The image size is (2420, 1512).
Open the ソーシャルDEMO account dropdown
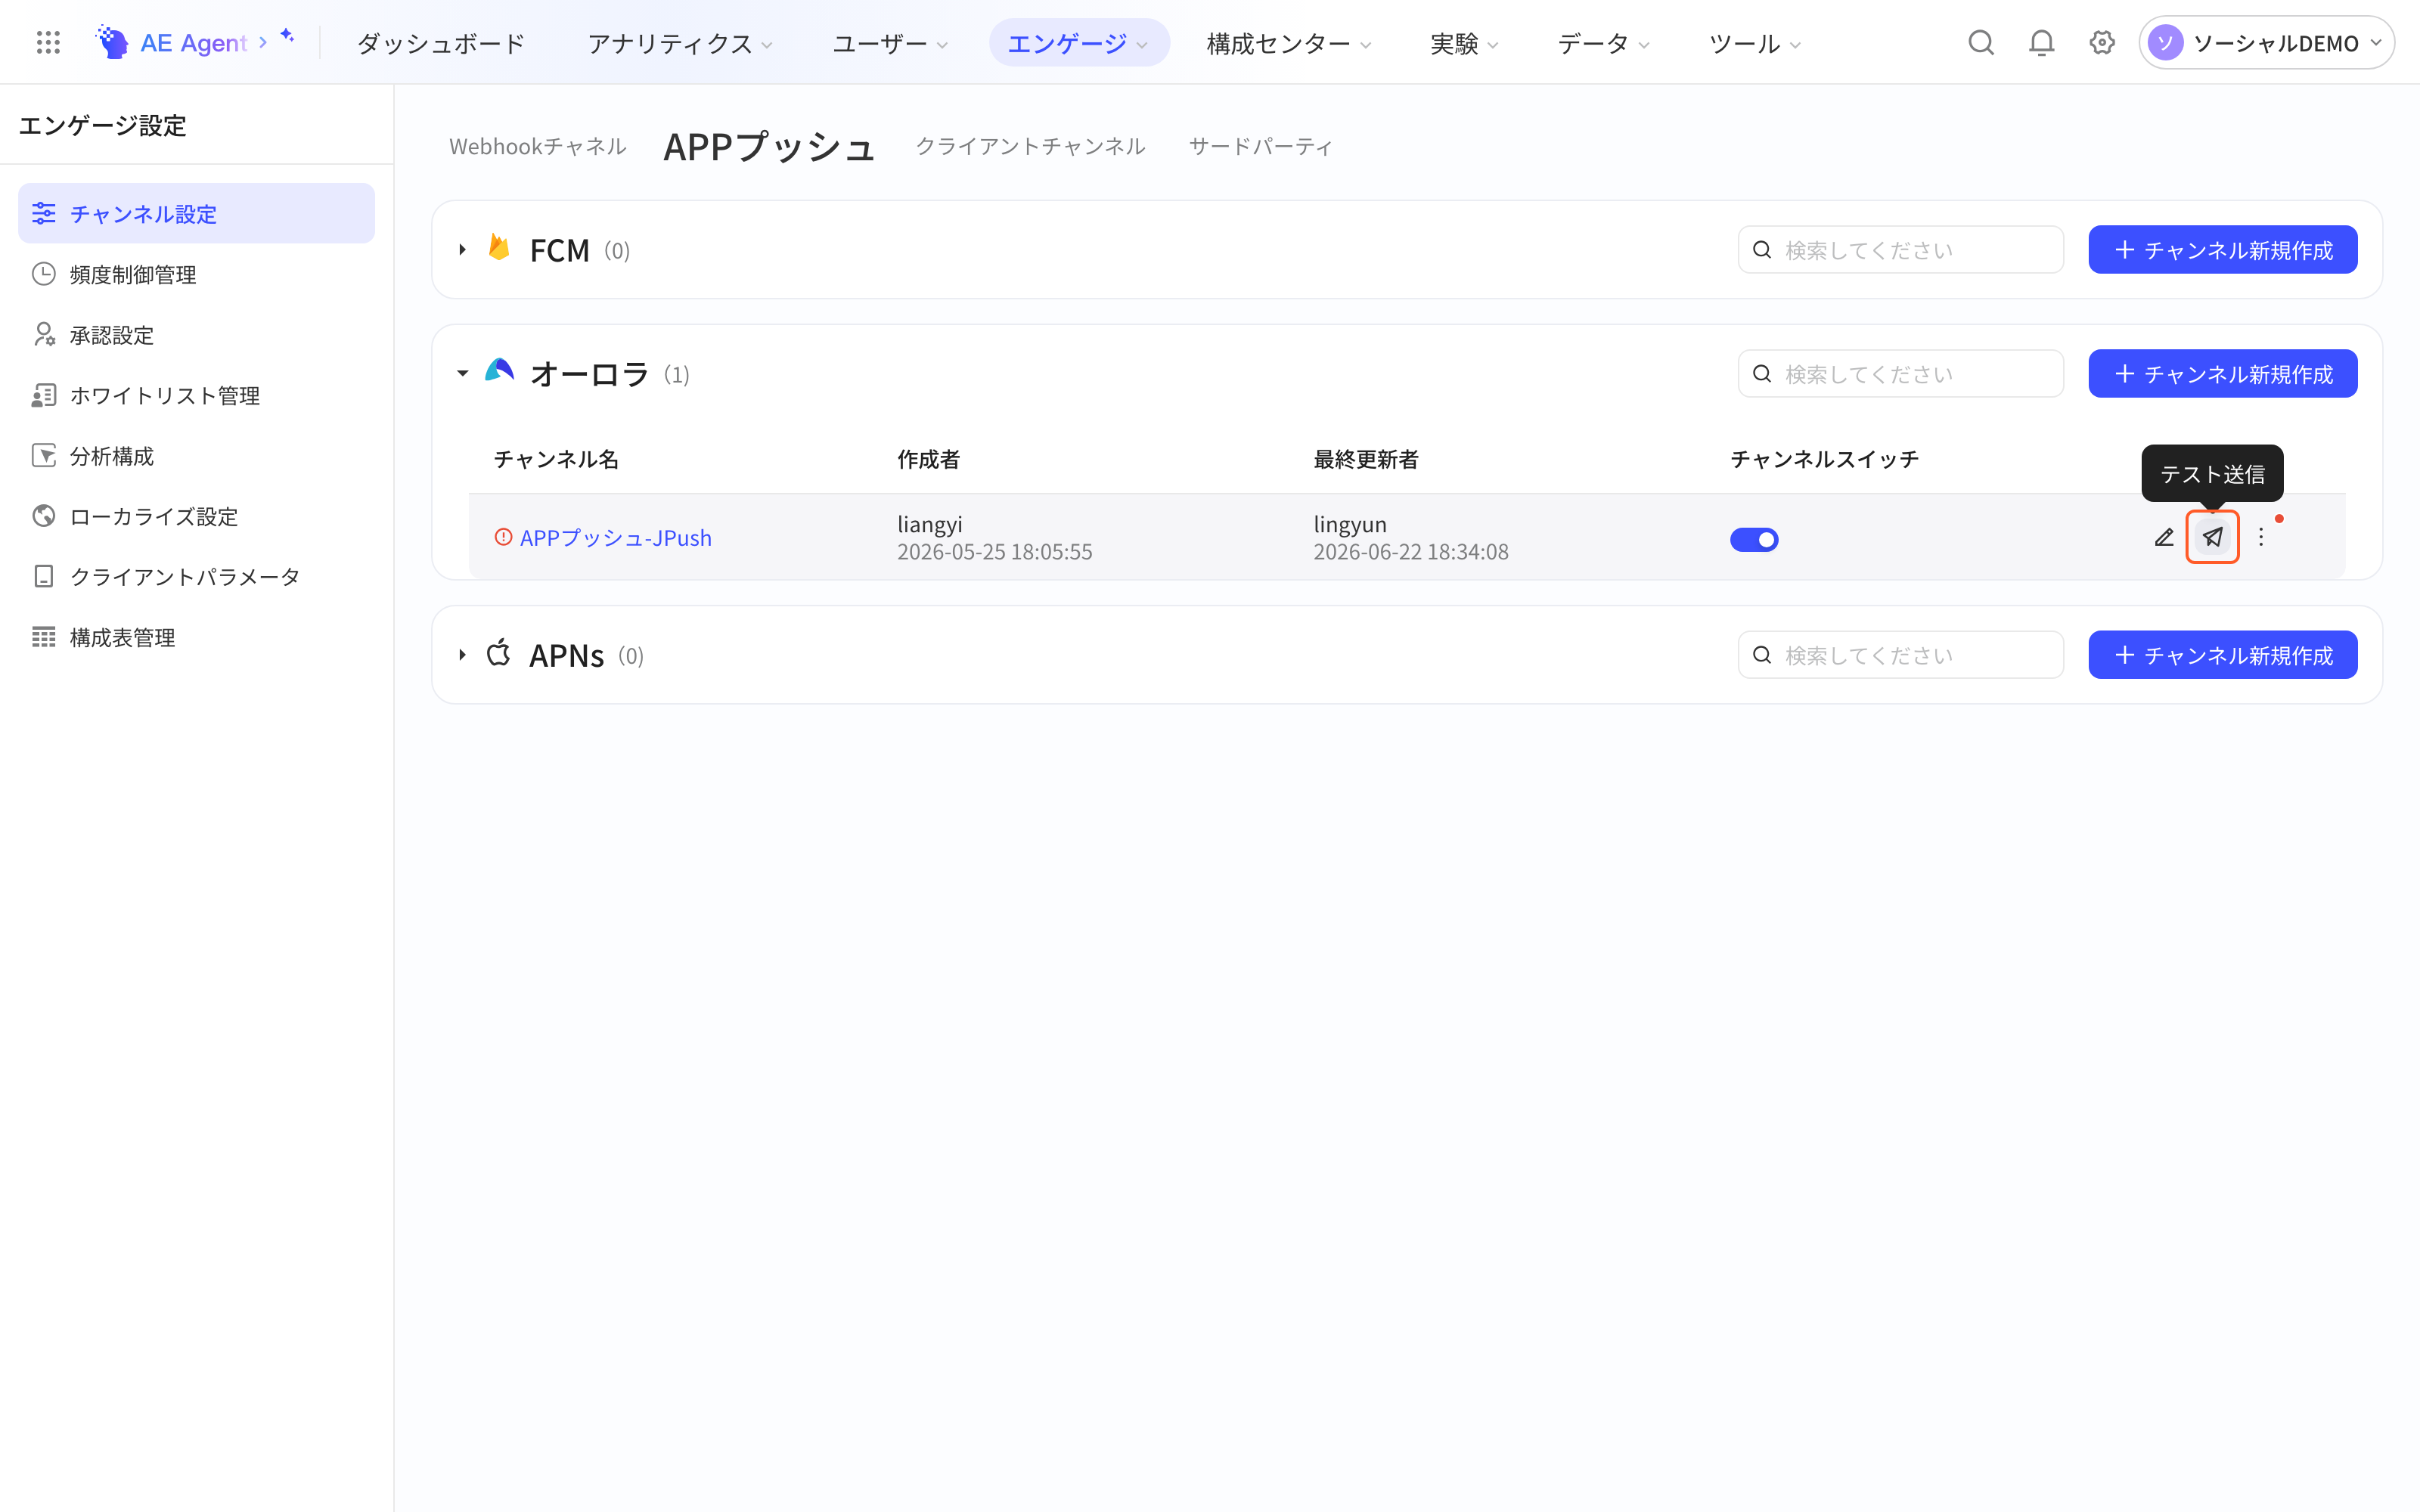(x=2266, y=43)
